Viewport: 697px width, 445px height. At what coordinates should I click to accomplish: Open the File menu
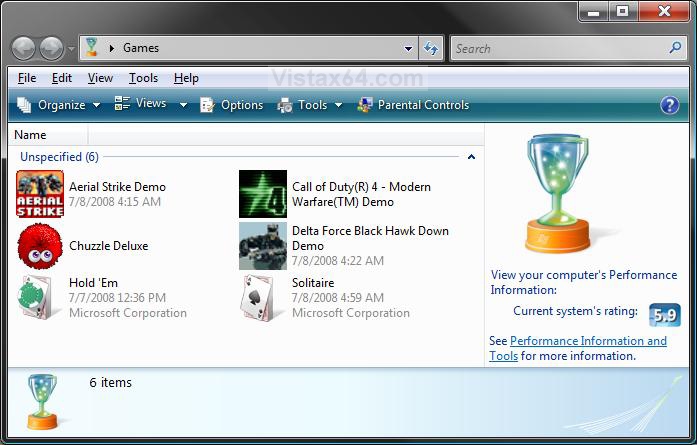(x=27, y=78)
